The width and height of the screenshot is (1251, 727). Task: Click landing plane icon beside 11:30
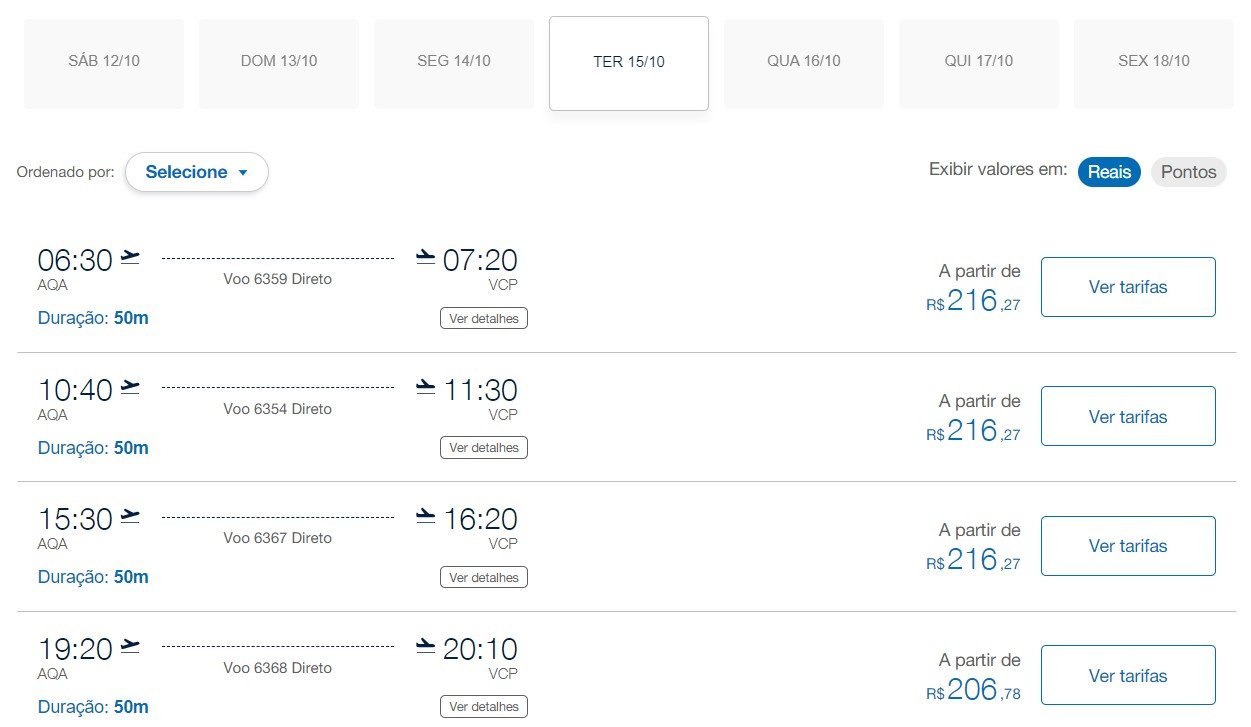426,387
